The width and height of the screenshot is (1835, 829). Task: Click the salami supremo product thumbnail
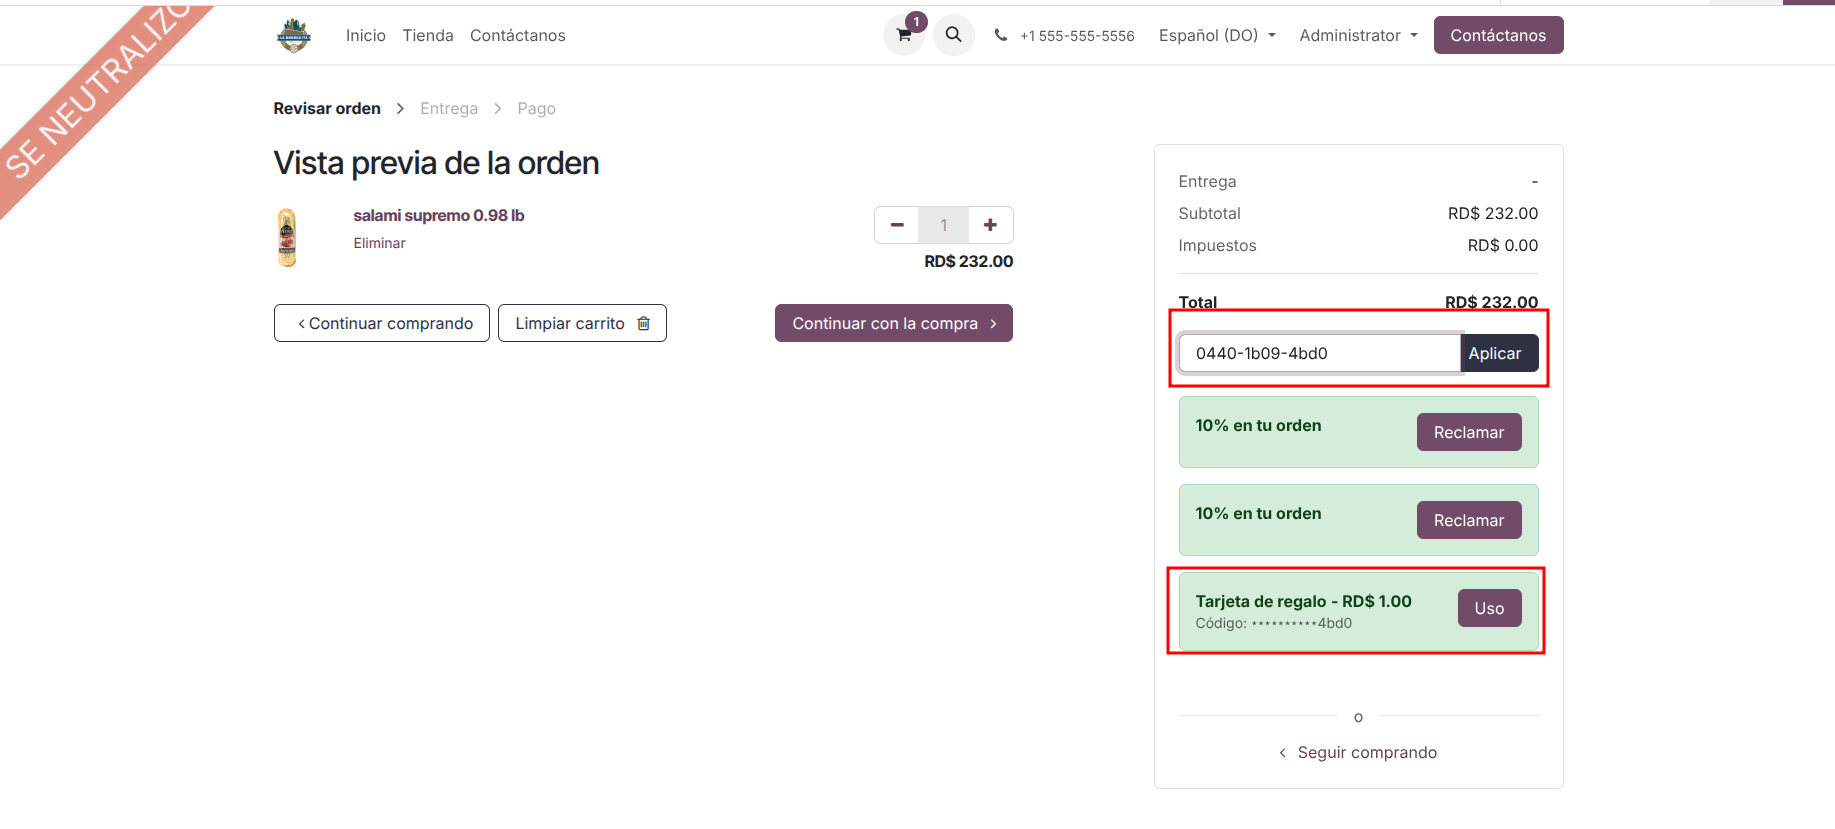click(x=287, y=238)
